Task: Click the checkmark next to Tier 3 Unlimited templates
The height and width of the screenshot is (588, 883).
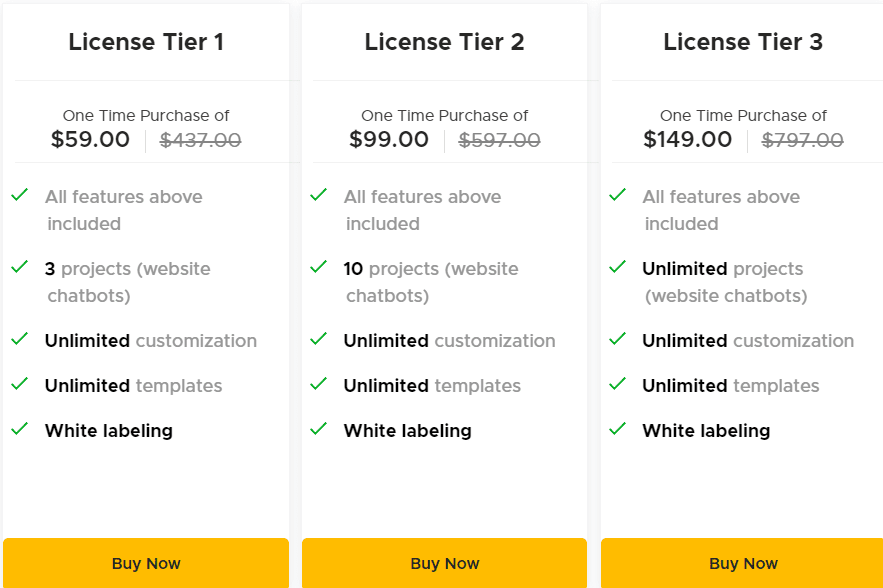Action: 617,385
